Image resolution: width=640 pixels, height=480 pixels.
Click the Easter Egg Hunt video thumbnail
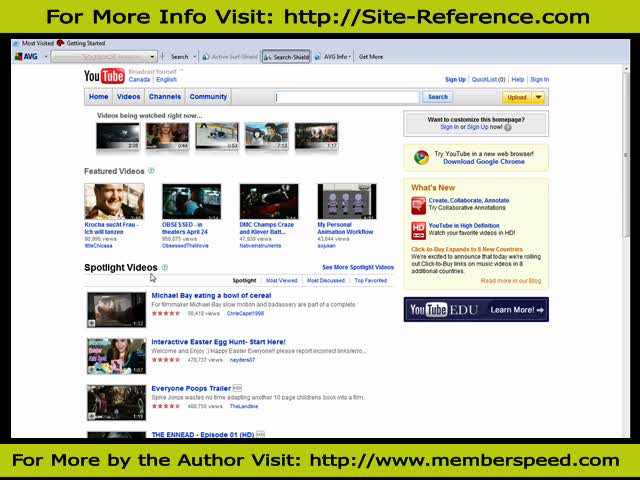(x=116, y=356)
